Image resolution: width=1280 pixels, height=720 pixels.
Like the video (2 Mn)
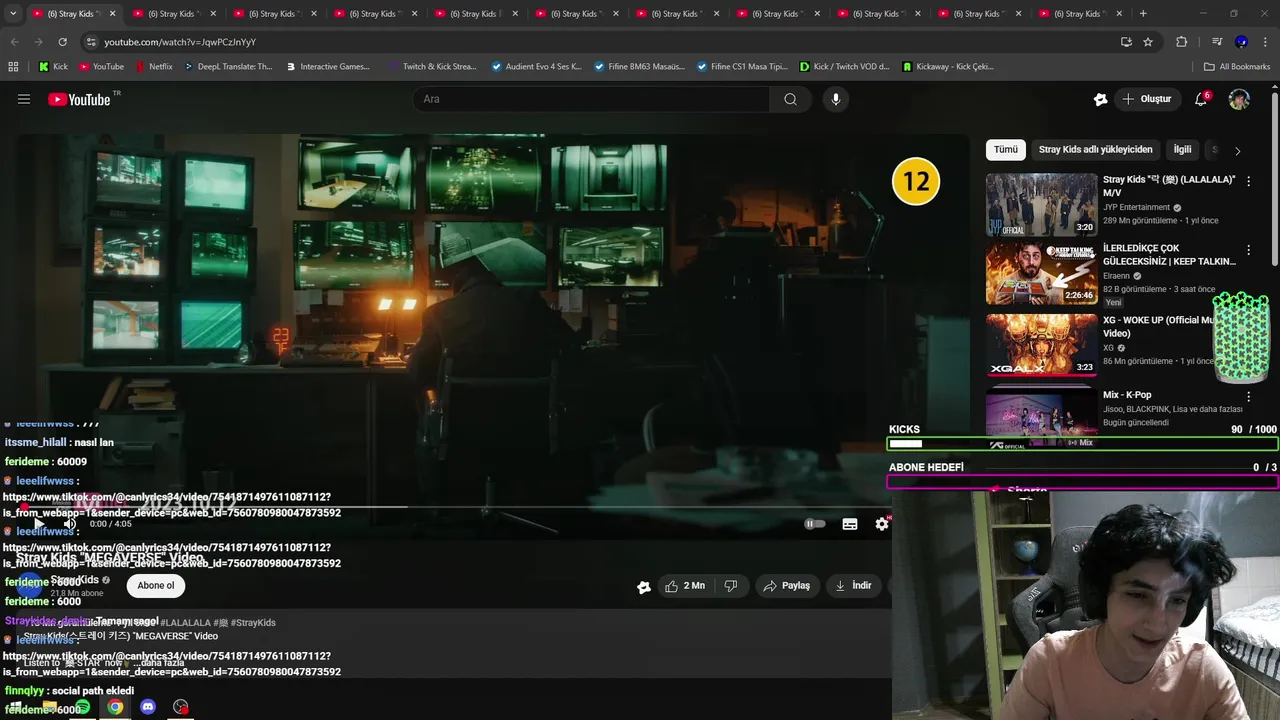coord(685,586)
